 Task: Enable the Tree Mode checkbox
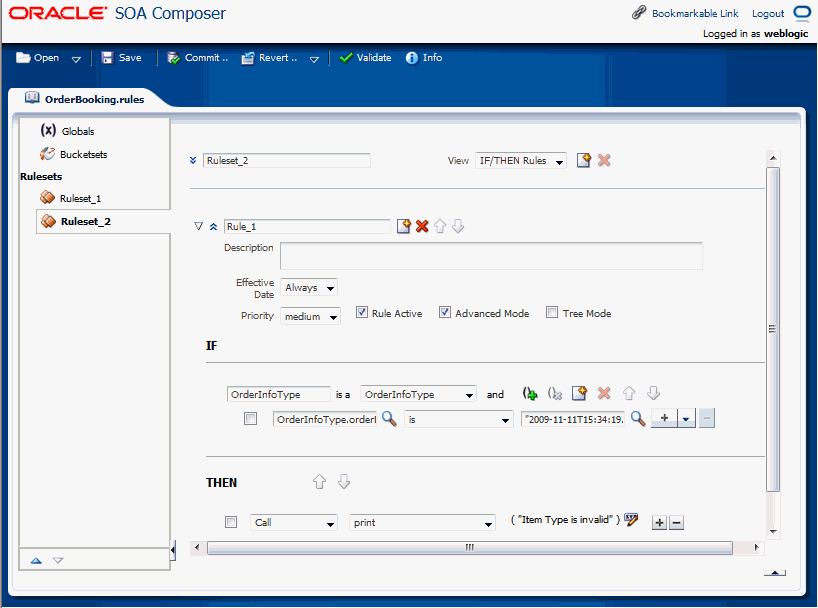click(552, 313)
